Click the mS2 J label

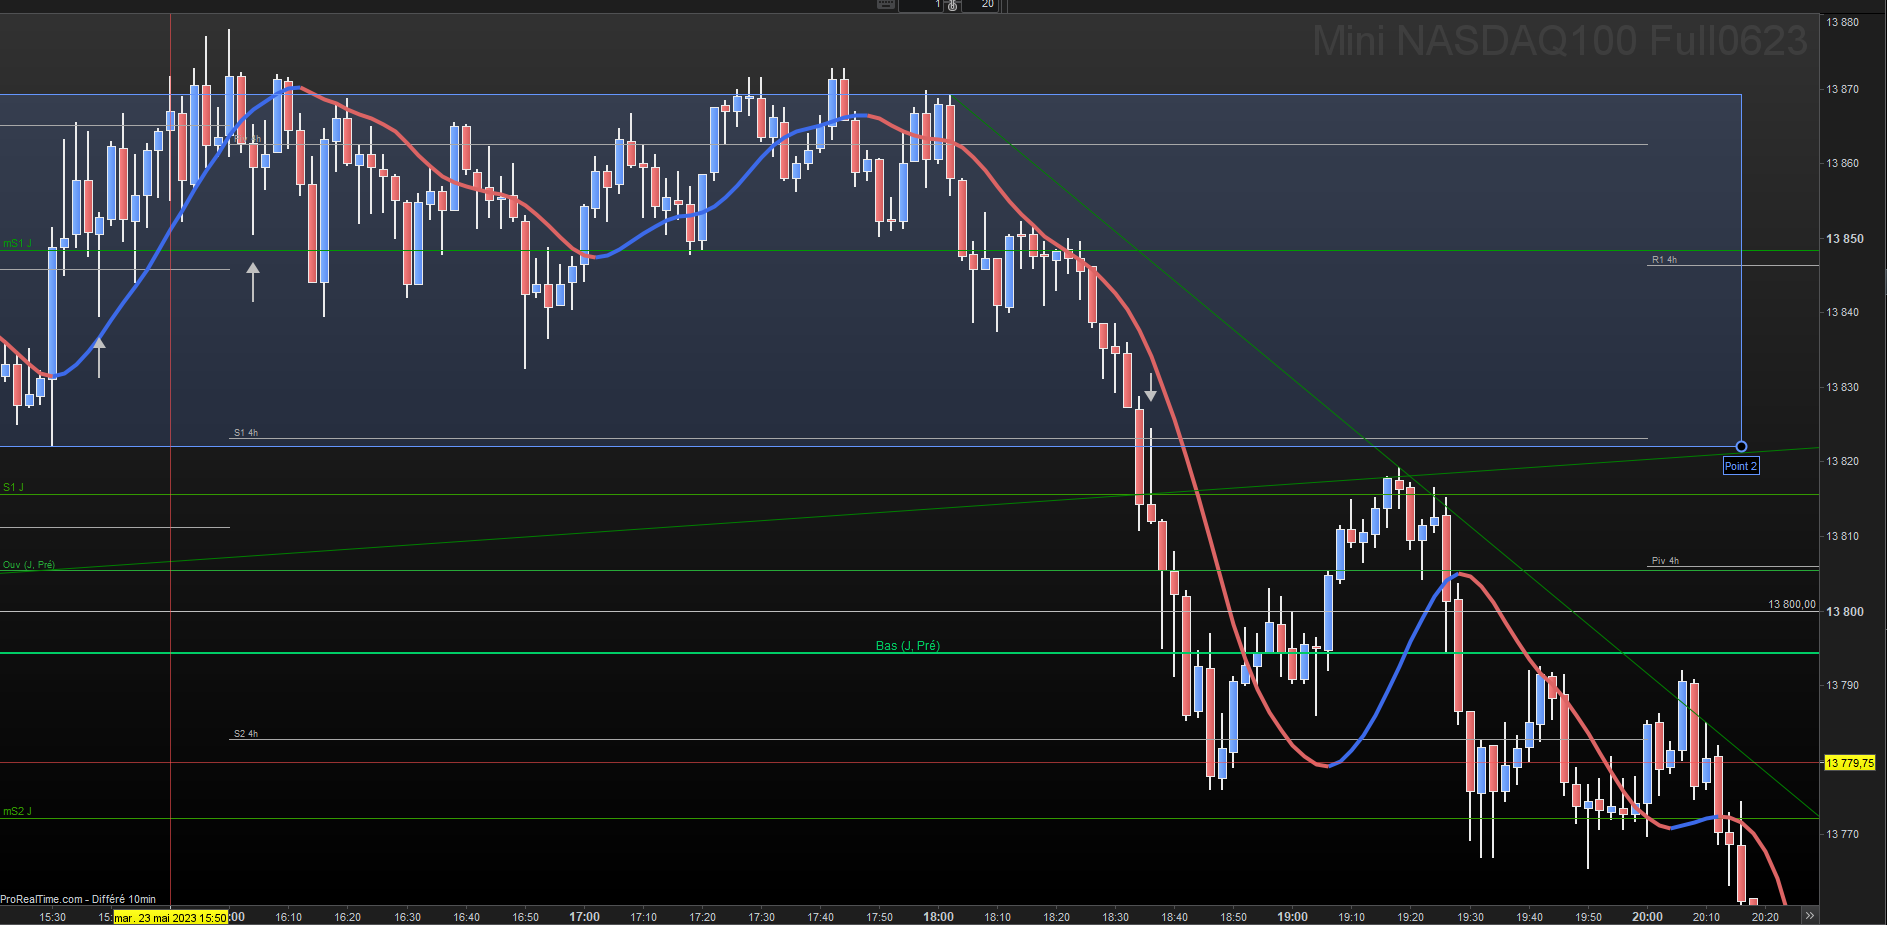click(x=17, y=812)
